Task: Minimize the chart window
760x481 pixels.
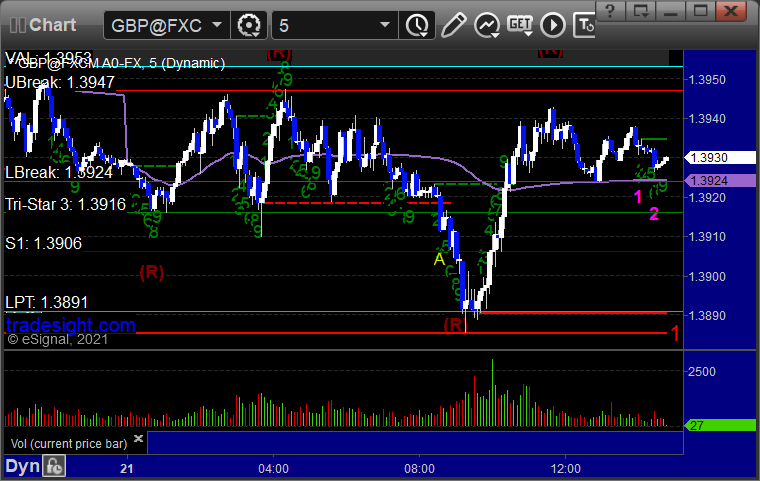Action: [670, 11]
